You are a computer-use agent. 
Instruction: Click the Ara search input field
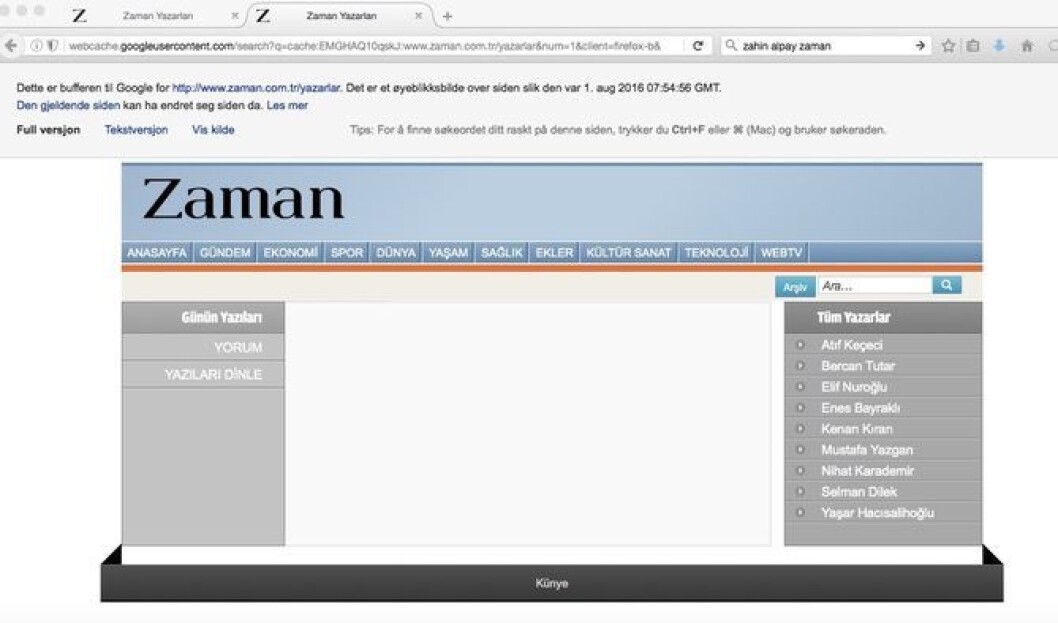(875, 286)
